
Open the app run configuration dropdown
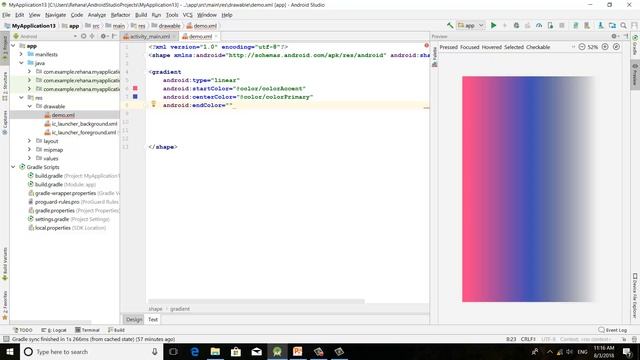(471, 25)
